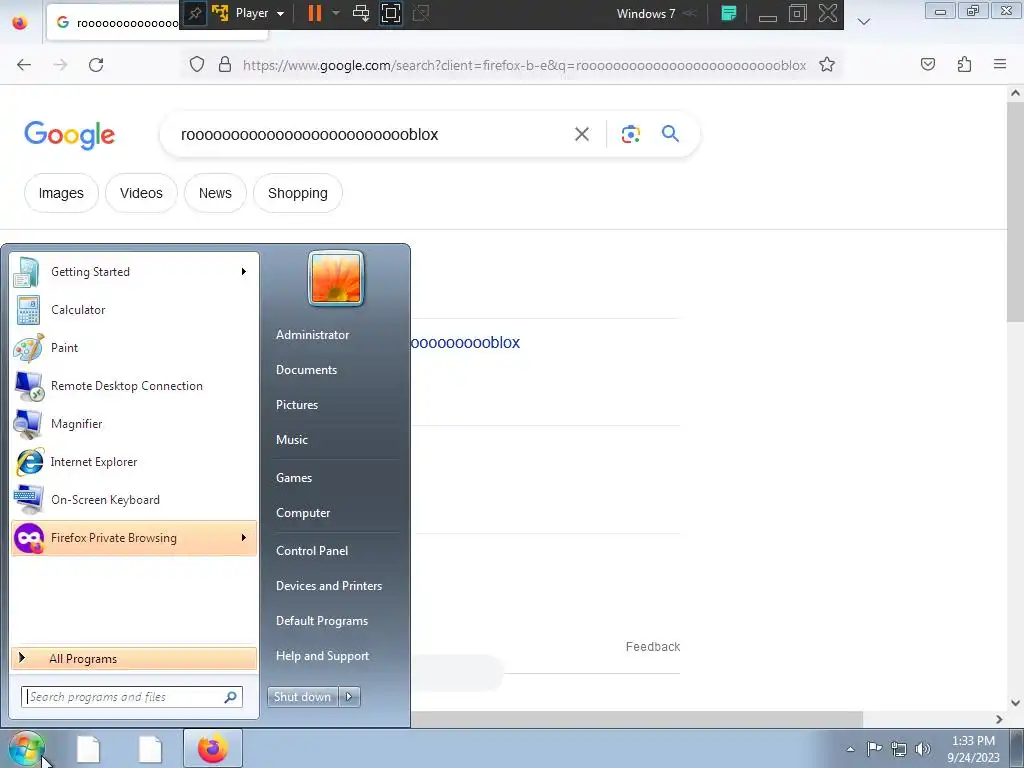Viewport: 1024px width, 768px height.
Task: Click the first blank document taskbar icon
Action: click(88, 749)
